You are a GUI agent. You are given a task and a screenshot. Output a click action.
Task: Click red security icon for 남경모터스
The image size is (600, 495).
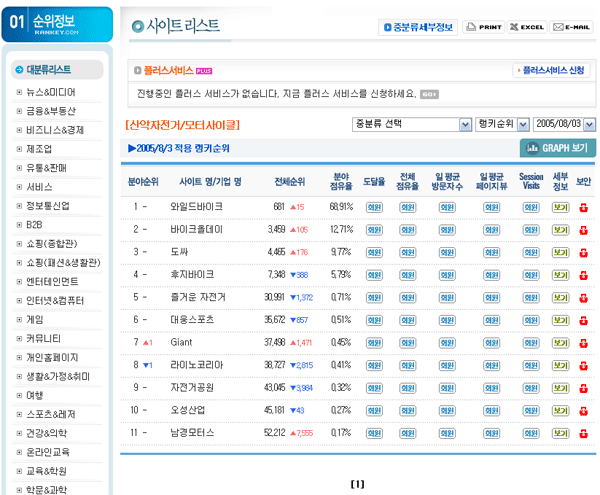pyautogui.click(x=583, y=433)
